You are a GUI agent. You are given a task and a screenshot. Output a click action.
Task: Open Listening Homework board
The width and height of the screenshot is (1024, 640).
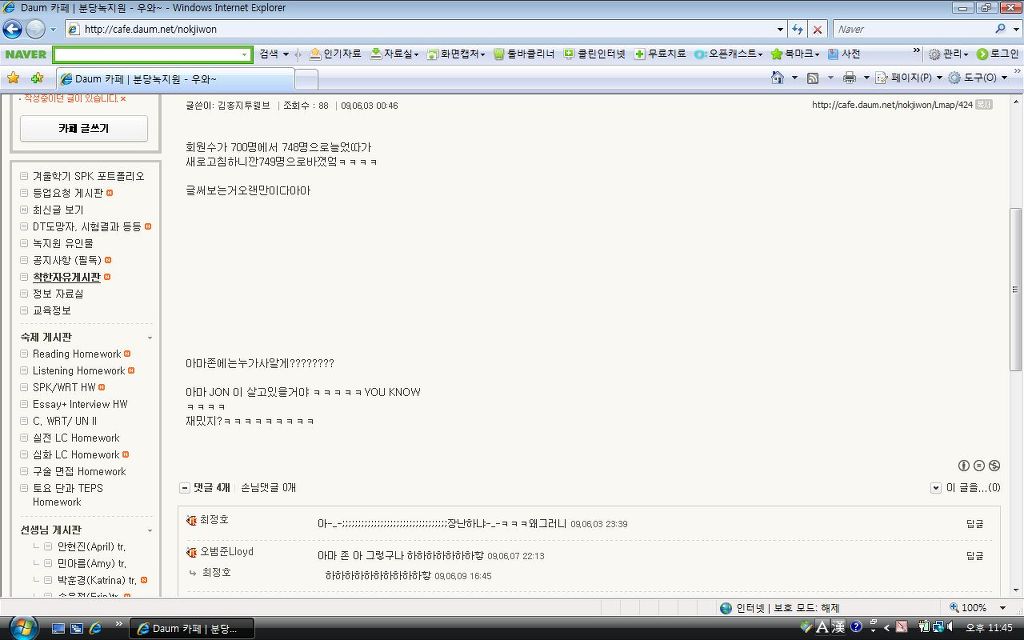click(x=78, y=371)
